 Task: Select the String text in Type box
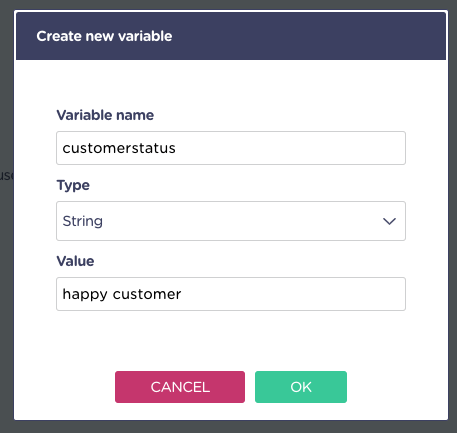point(83,221)
